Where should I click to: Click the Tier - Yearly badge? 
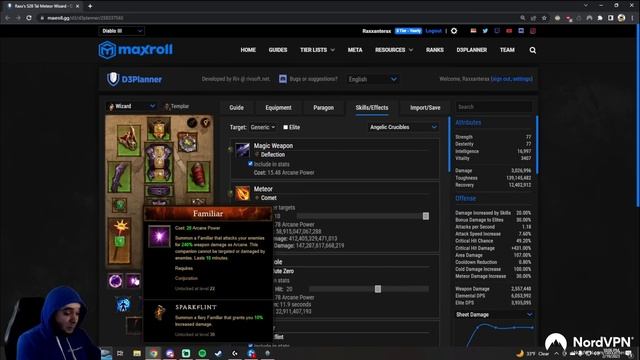408,31
